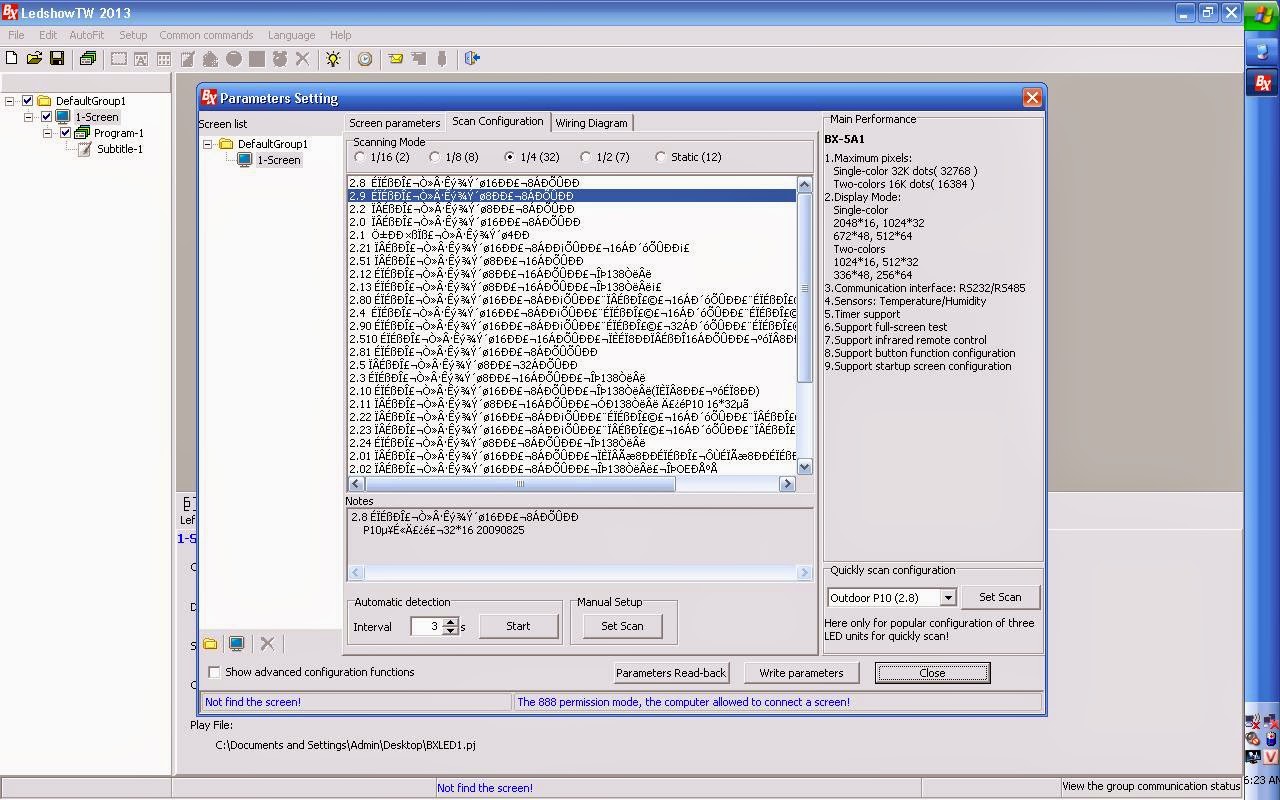Viewport: 1280px width, 800px height.
Task: Click the yellow envelope send toolbar icon
Action: (x=396, y=59)
